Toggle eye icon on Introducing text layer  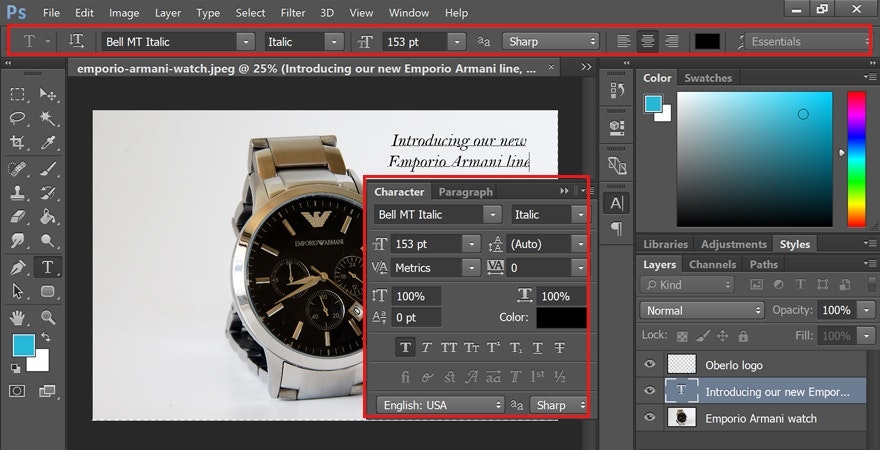tap(649, 392)
